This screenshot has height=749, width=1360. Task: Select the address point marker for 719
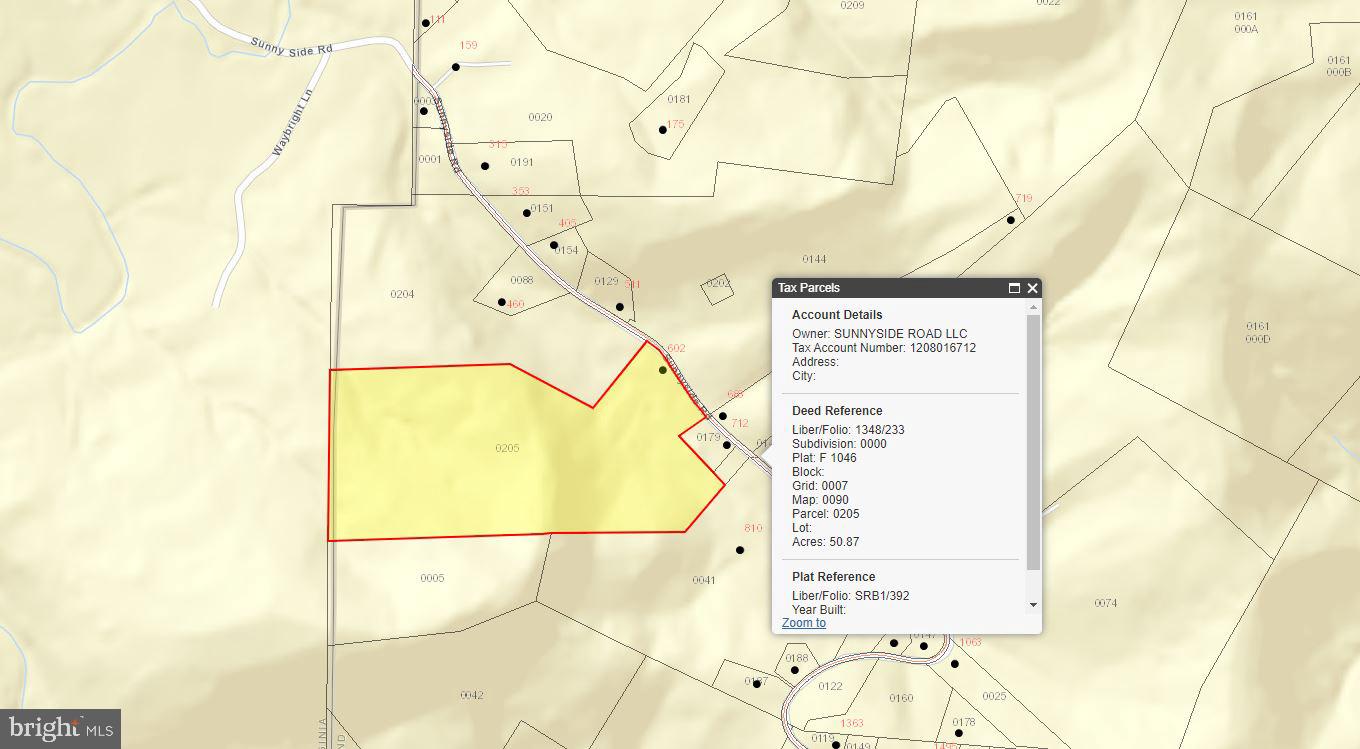point(1011,220)
